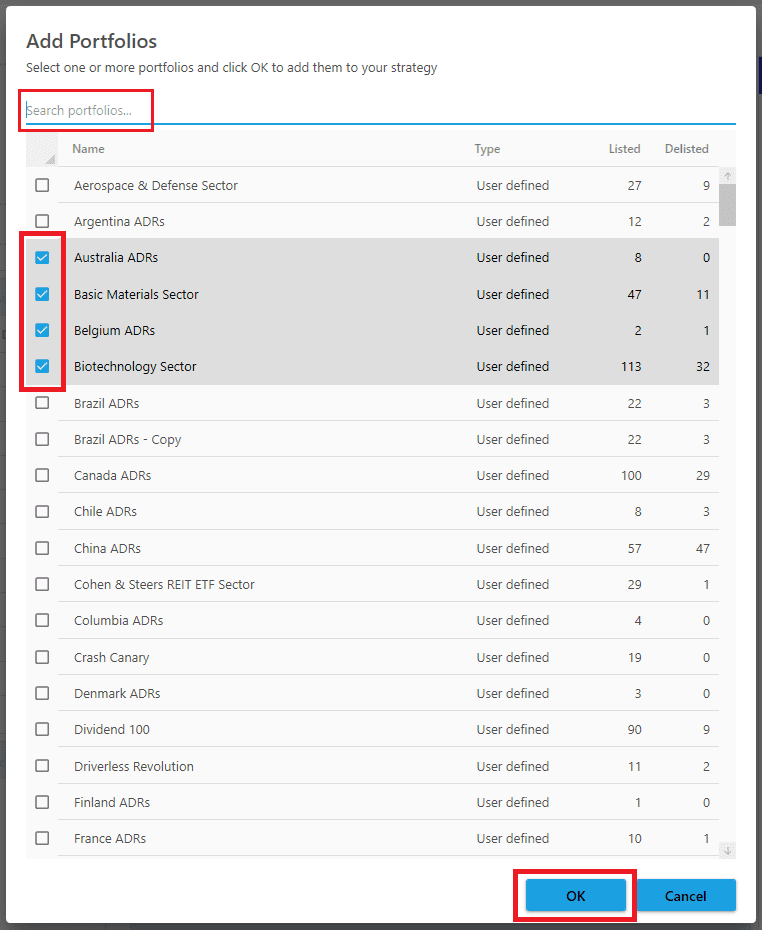Select the Crash Canary checkbox
The image size is (762, 930).
[42, 657]
